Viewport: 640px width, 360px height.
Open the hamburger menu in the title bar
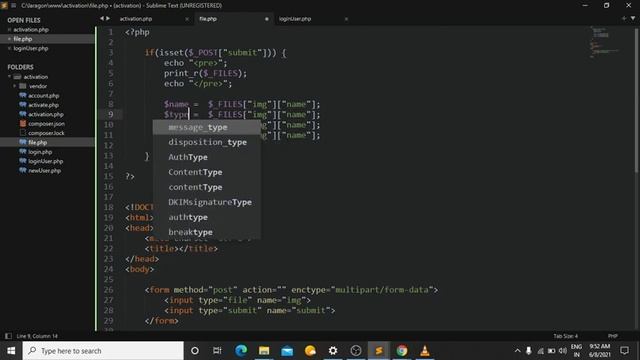point(13,5)
